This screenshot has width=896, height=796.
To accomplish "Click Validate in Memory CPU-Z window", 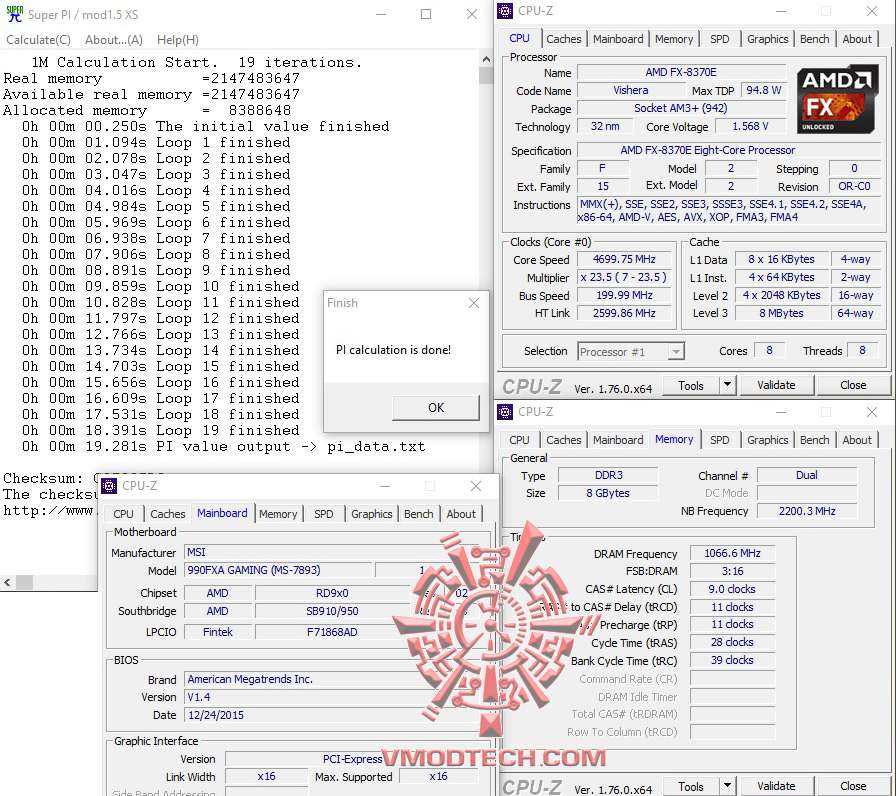I will click(776, 786).
